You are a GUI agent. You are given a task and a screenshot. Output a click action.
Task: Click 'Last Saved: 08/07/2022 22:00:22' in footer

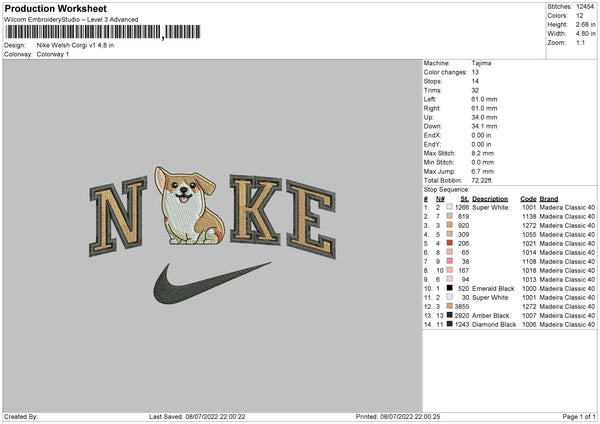coord(197,416)
